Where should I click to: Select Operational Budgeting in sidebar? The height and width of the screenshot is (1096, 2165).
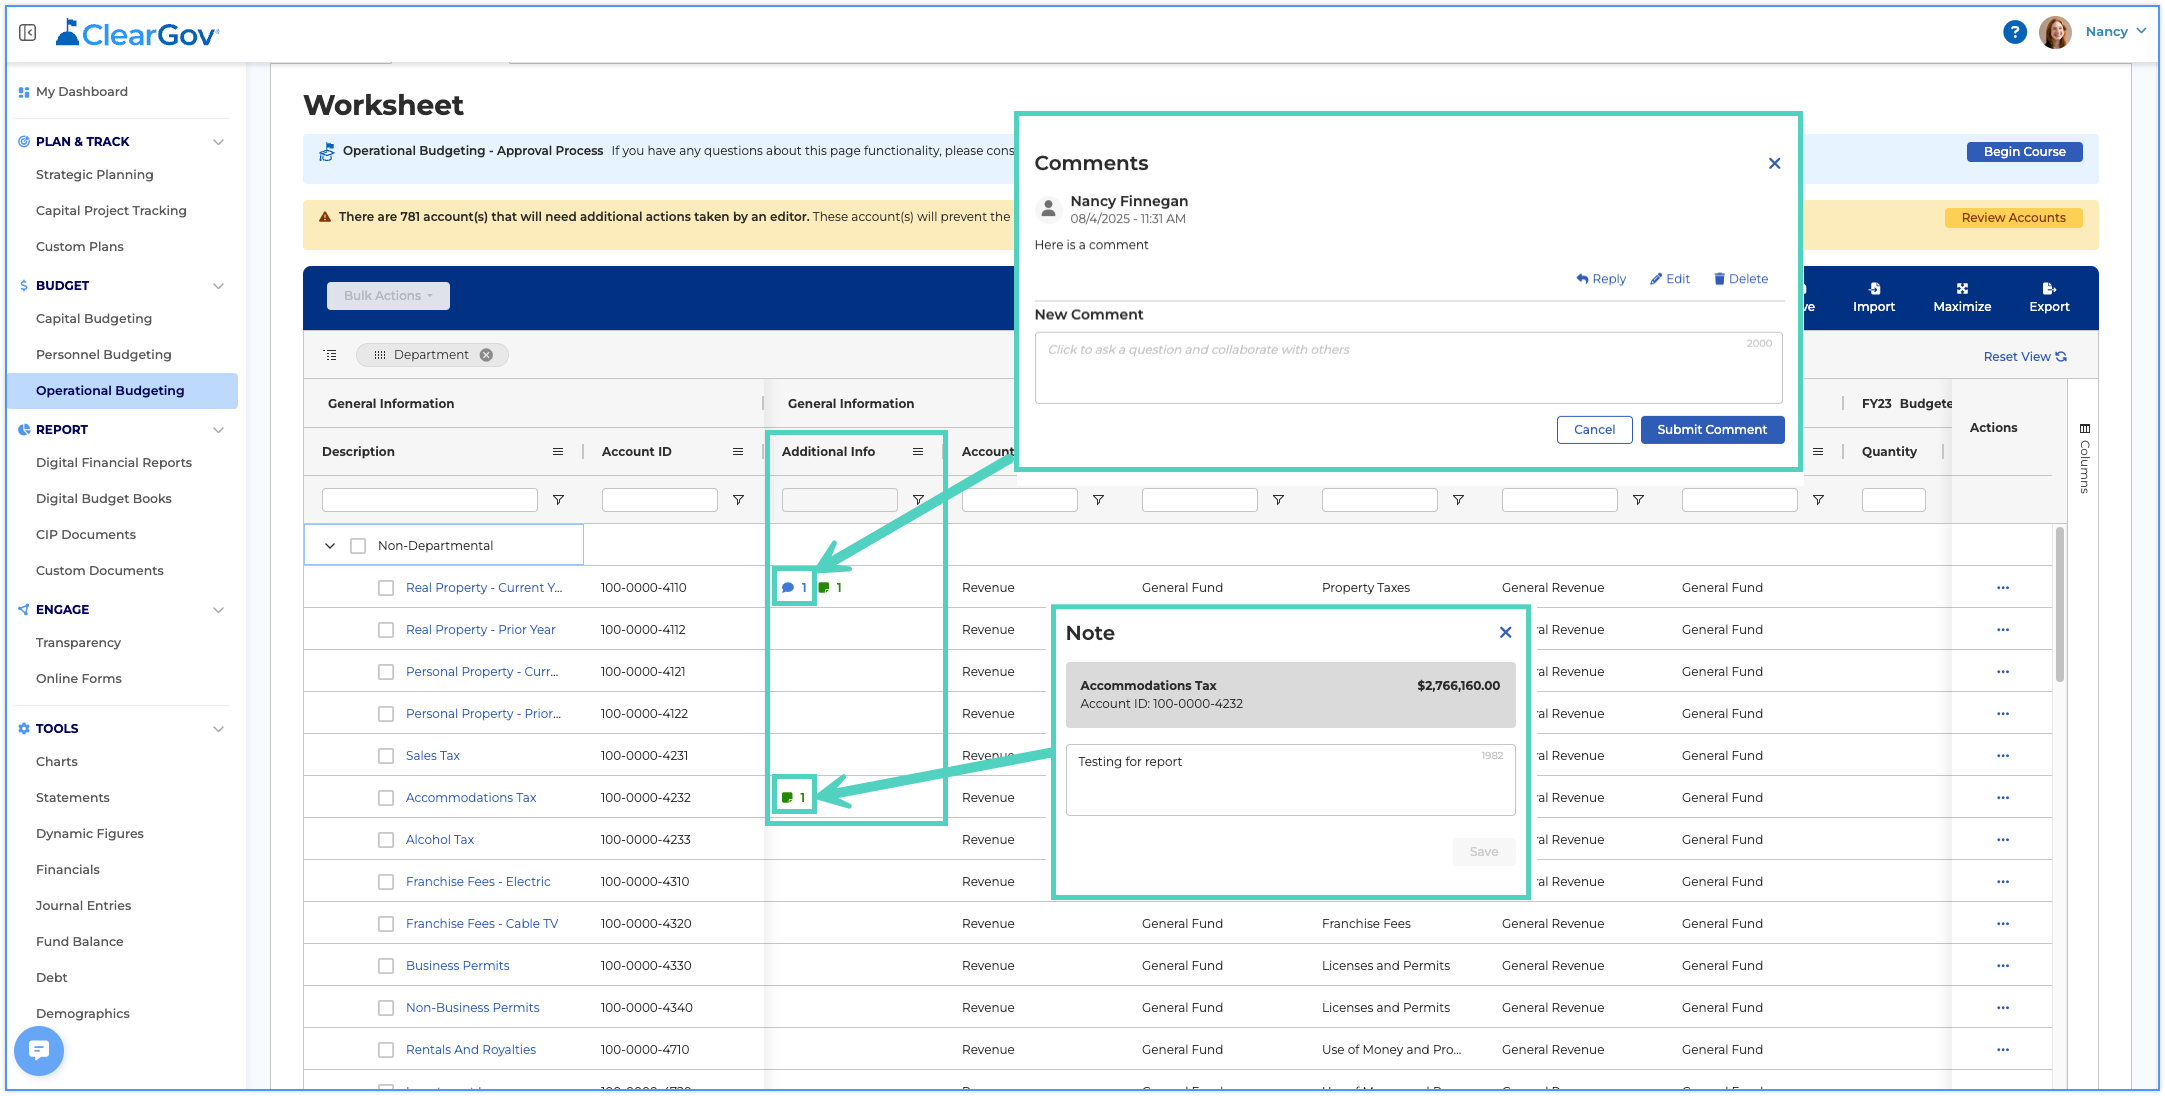[122, 391]
